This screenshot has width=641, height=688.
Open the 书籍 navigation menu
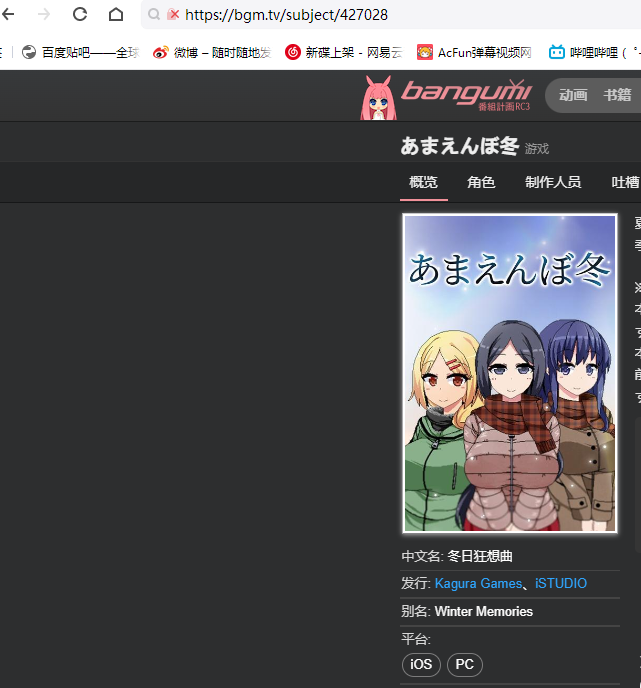(617, 95)
